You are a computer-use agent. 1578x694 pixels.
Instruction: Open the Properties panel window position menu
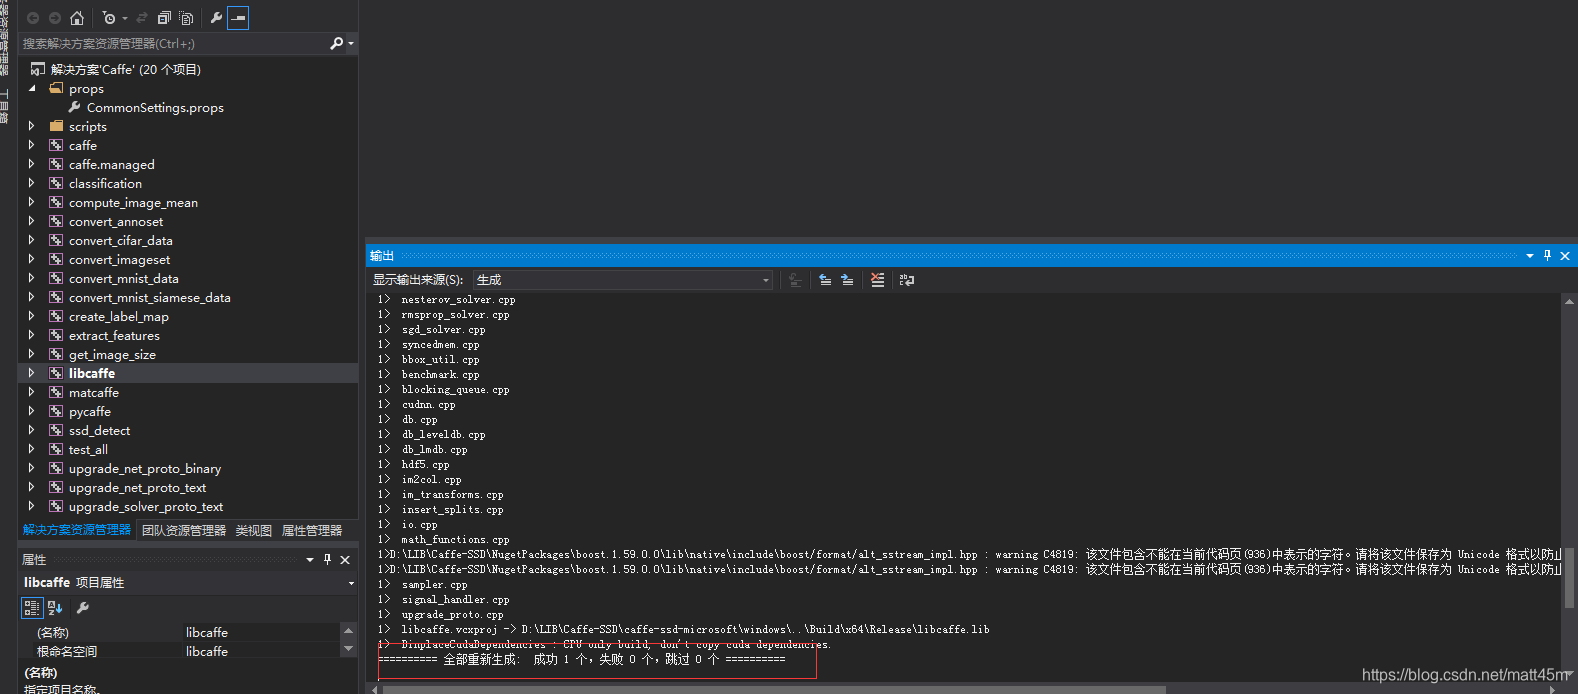(x=310, y=560)
